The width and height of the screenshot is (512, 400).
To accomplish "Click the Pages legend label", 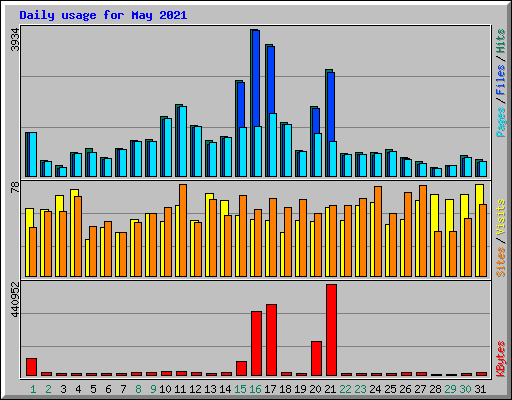I will point(500,122).
